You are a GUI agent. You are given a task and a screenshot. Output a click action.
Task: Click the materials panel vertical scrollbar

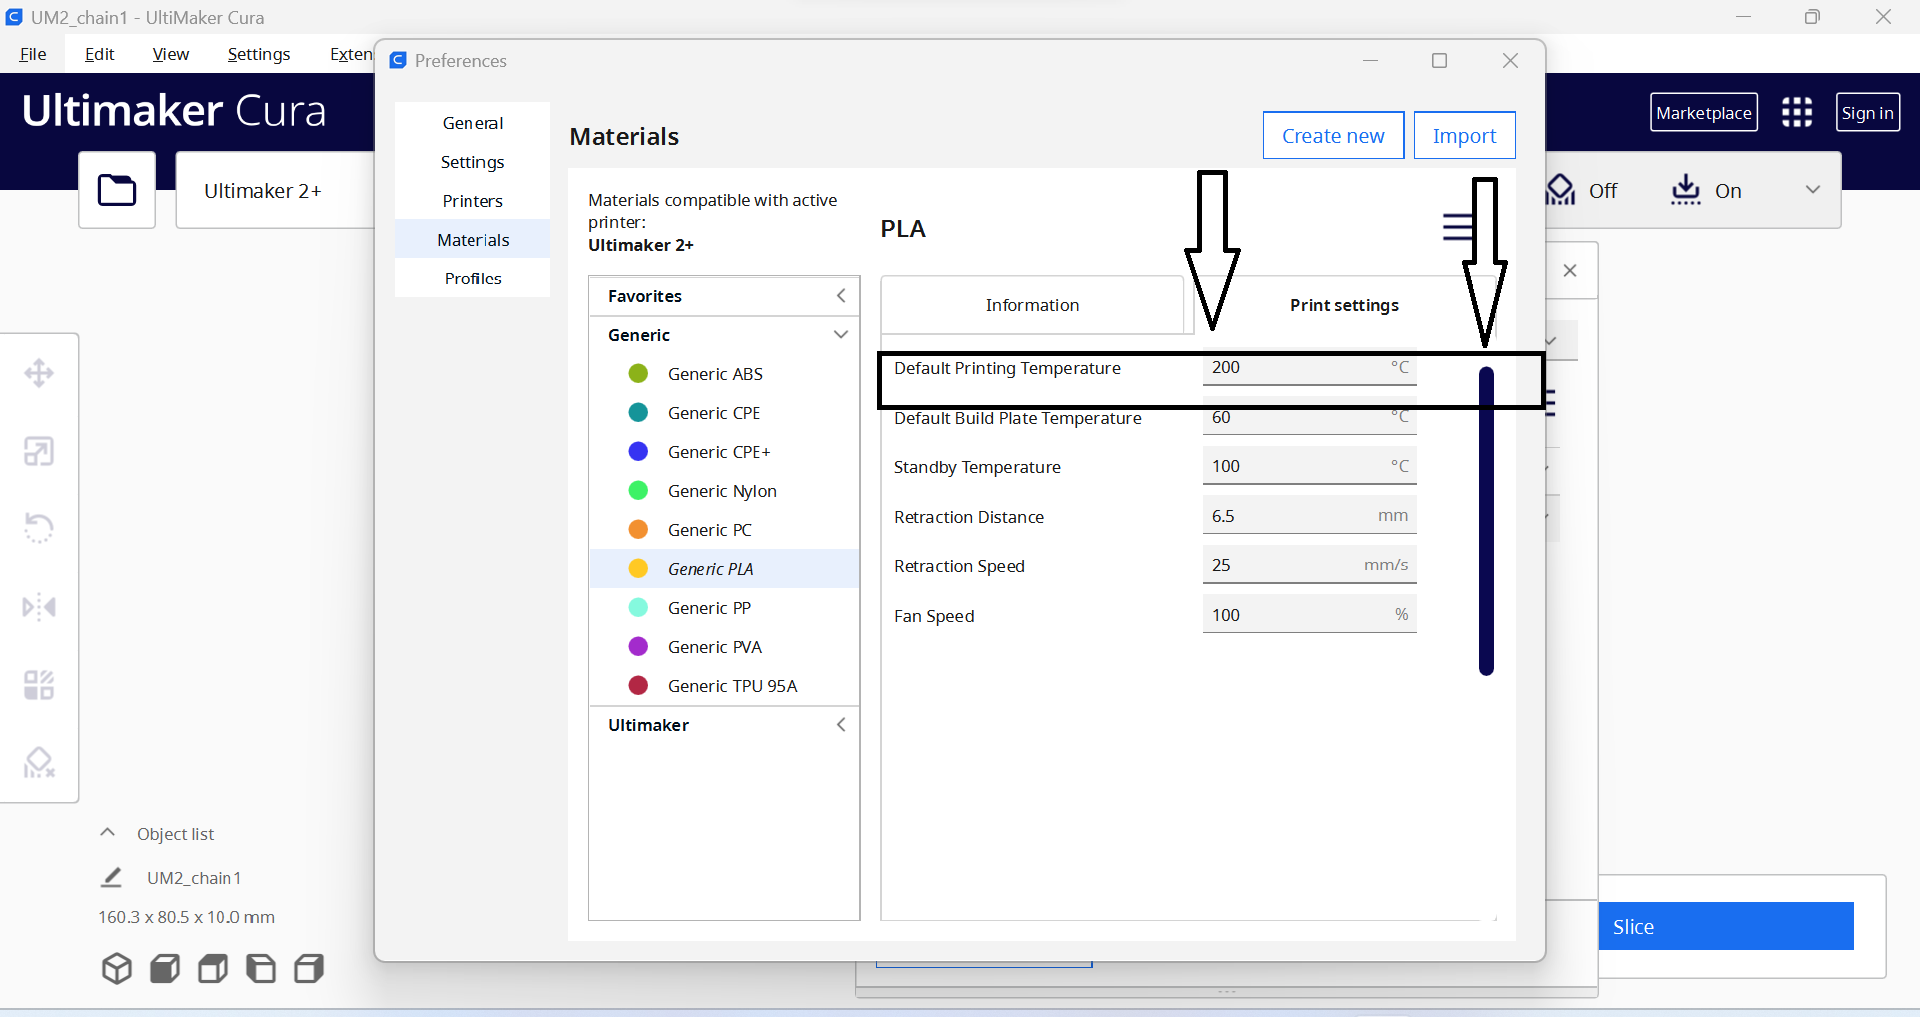pyautogui.click(x=1486, y=521)
